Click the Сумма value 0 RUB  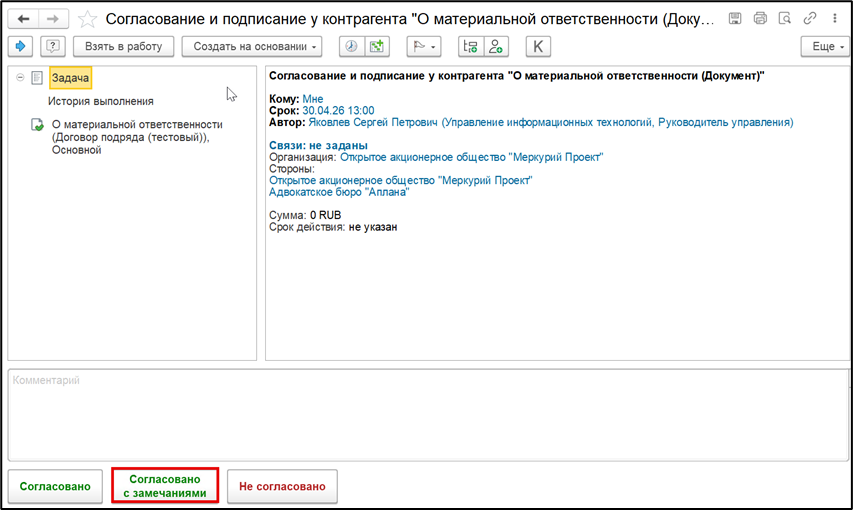325,215
